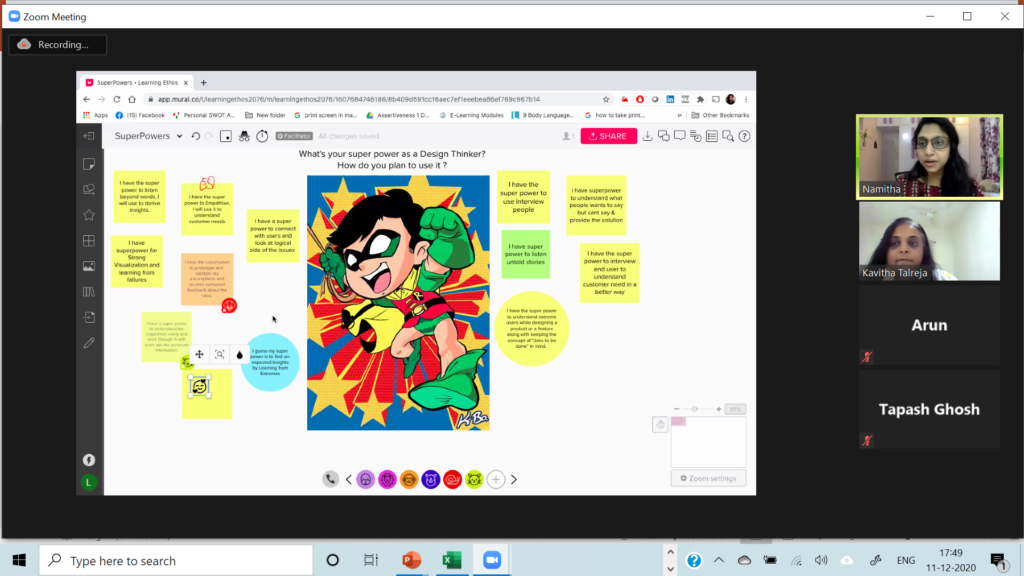This screenshot has width=1024, height=576.
Task: Close the SuperPowers browser tab
Action: point(185,83)
